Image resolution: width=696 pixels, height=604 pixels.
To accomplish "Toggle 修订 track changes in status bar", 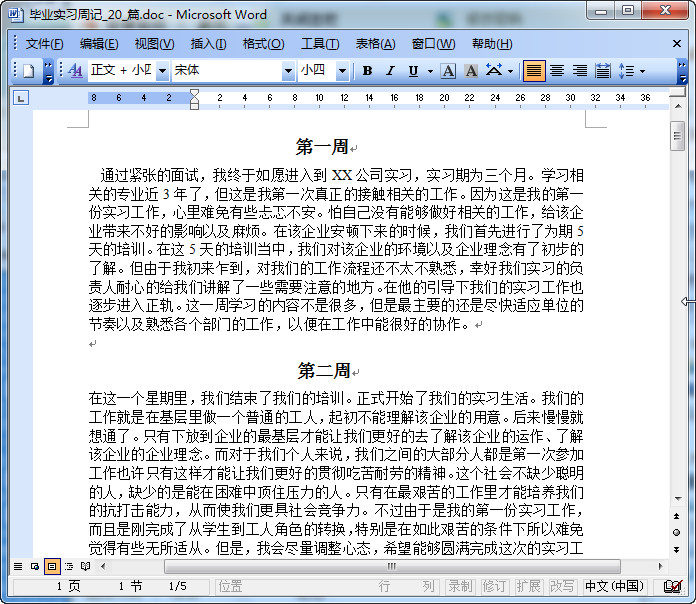I will (x=494, y=586).
